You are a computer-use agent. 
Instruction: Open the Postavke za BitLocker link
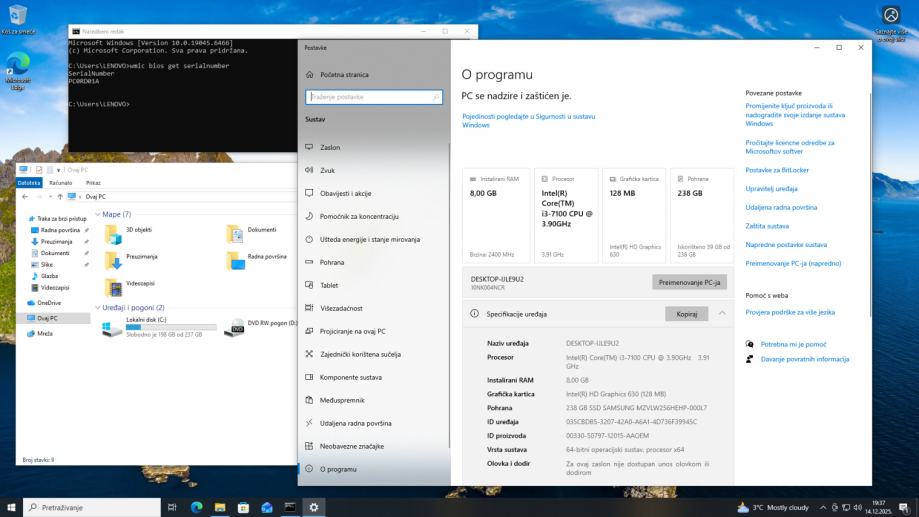776,170
